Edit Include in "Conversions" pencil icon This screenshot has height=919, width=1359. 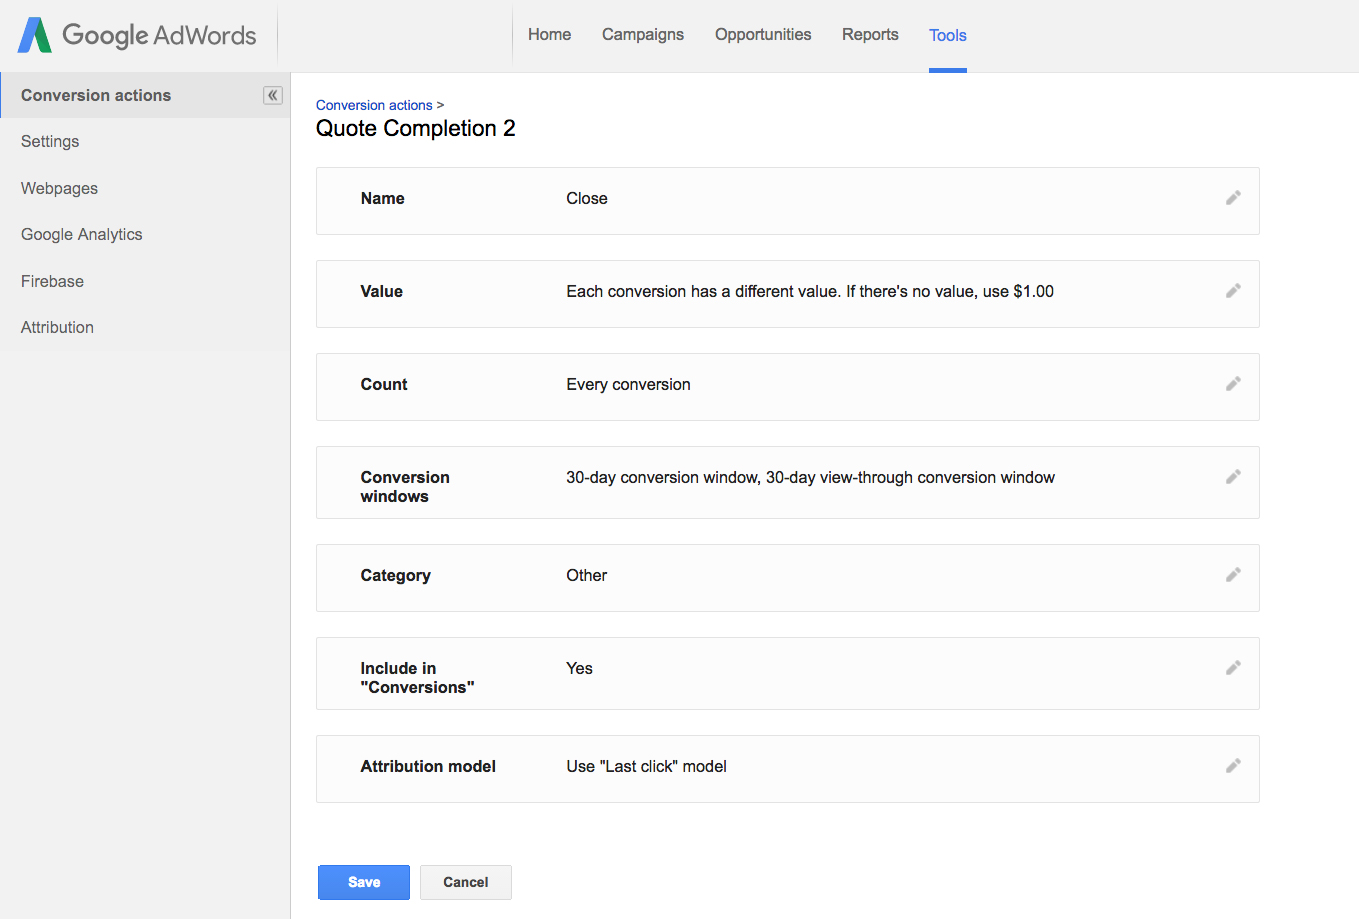tap(1233, 668)
